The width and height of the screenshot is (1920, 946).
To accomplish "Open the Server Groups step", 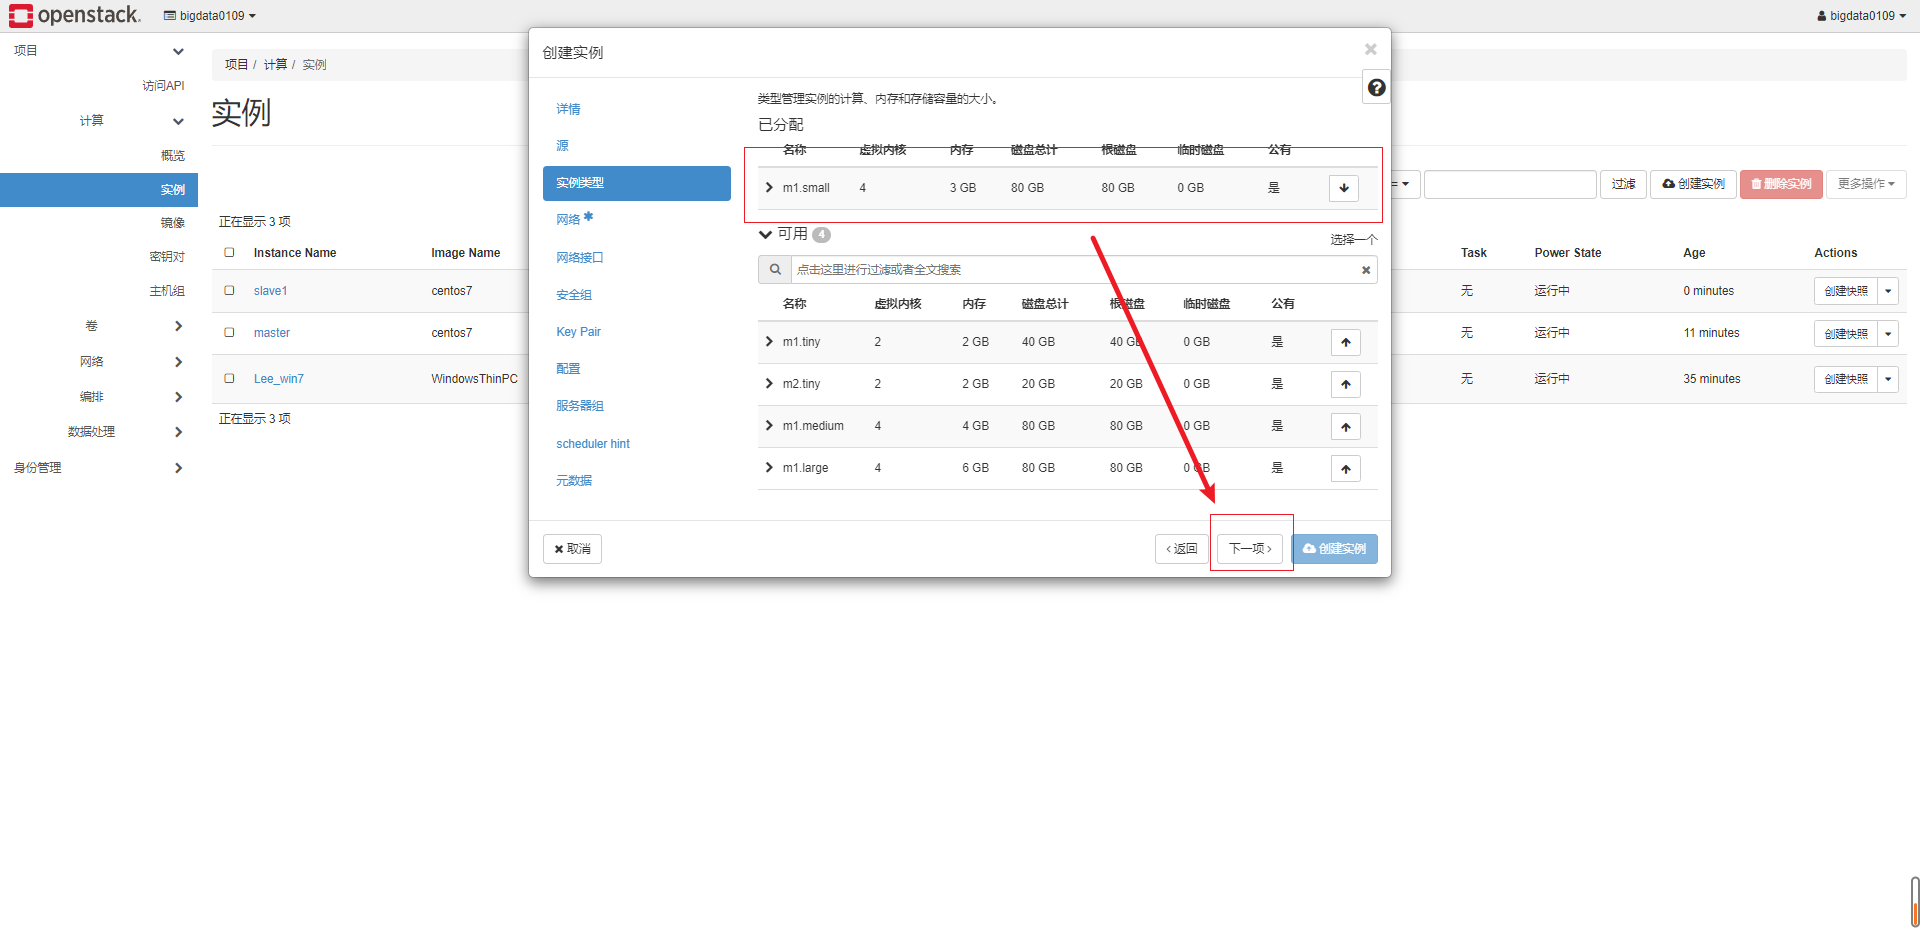I will click(580, 406).
